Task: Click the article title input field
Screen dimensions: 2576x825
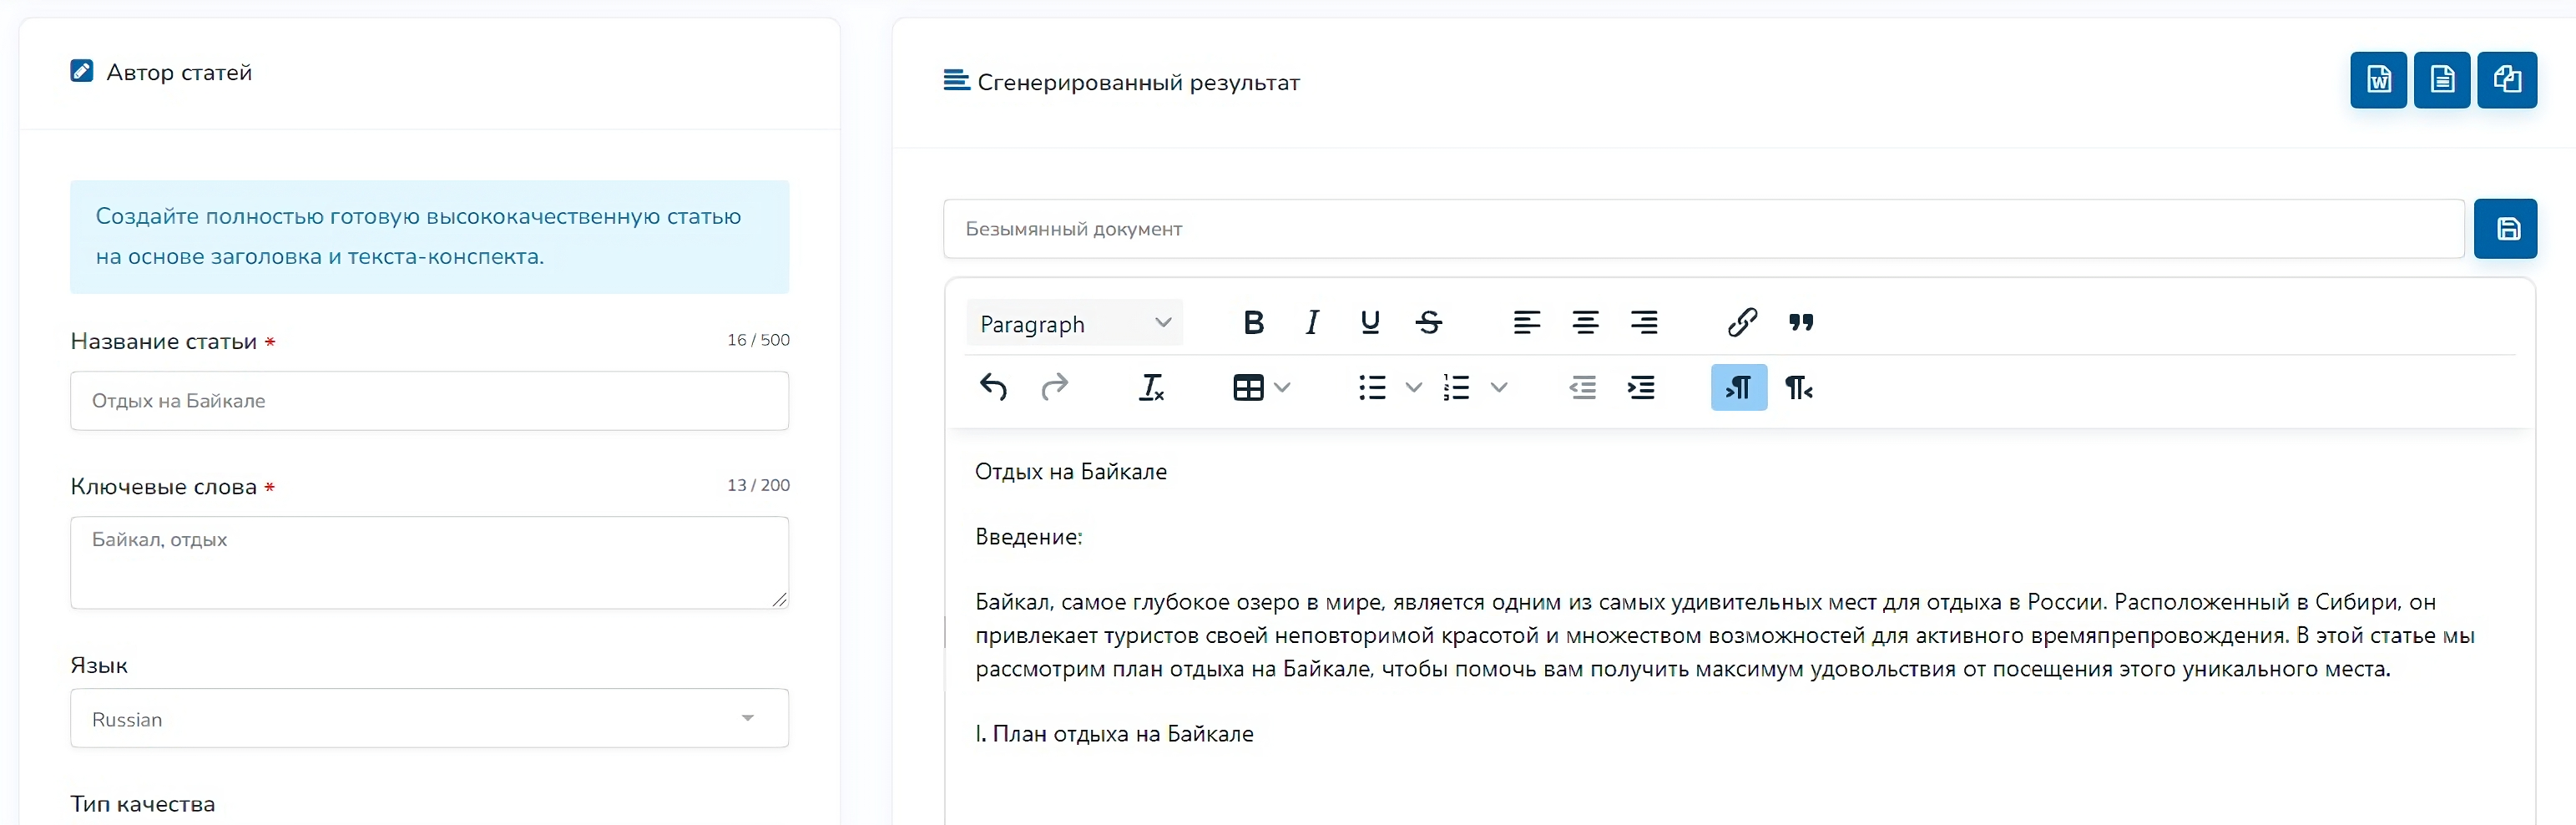Action: click(429, 401)
